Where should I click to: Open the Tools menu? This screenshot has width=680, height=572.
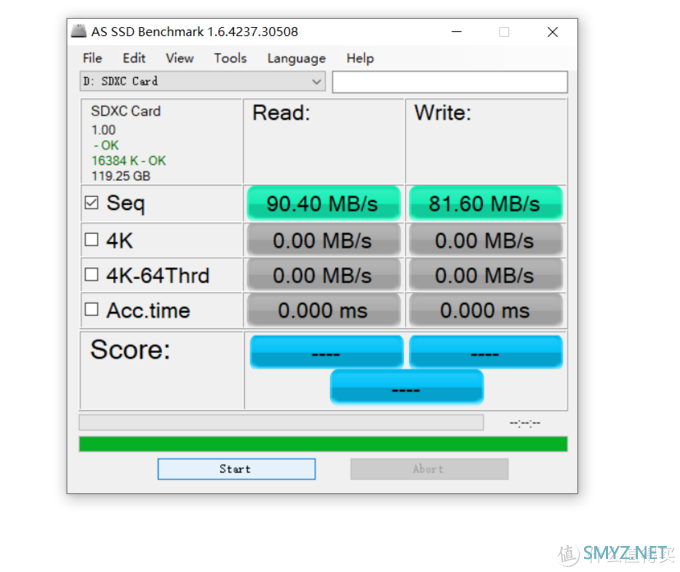pos(230,58)
